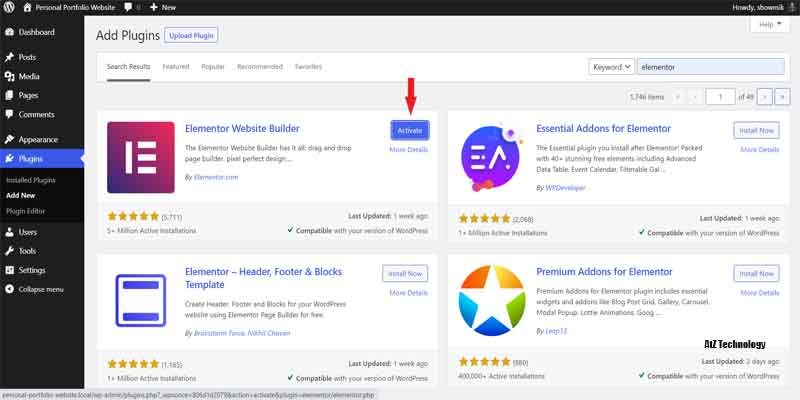Install Essential Addons for Elementor
The height and width of the screenshot is (400, 800).
[x=757, y=131]
